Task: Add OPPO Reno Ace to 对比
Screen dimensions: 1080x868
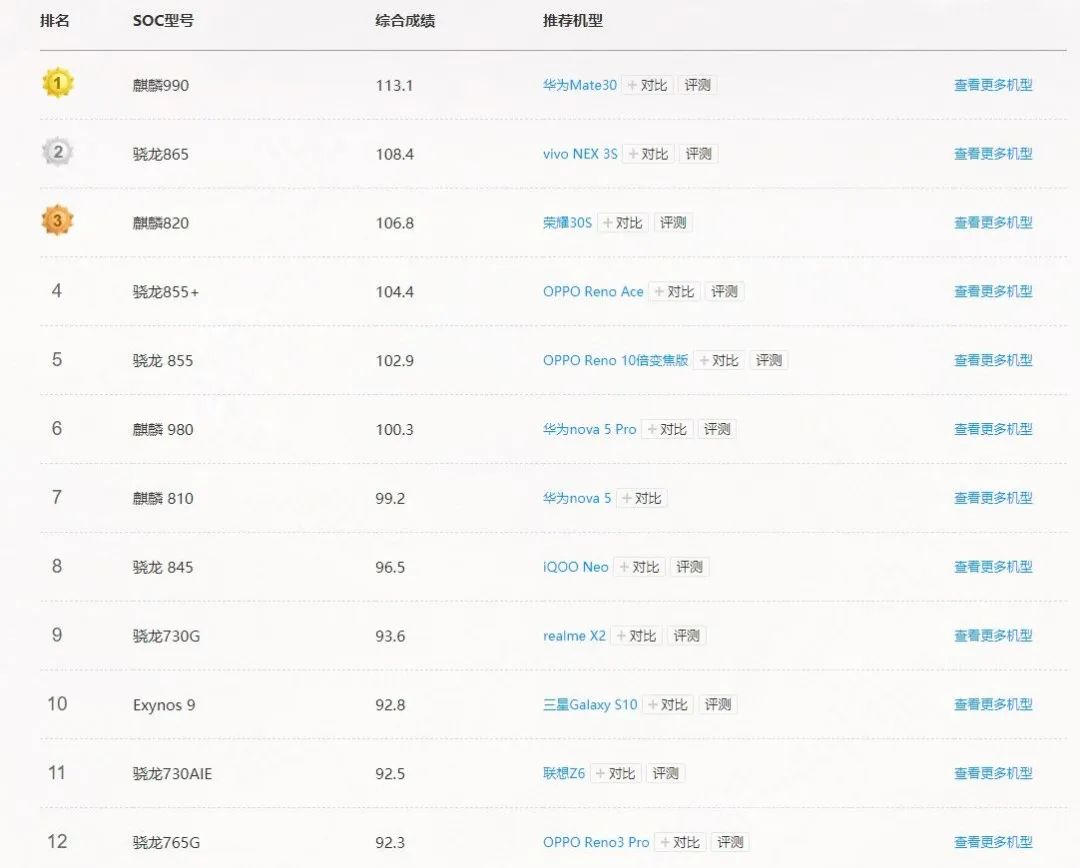Action: click(x=674, y=291)
